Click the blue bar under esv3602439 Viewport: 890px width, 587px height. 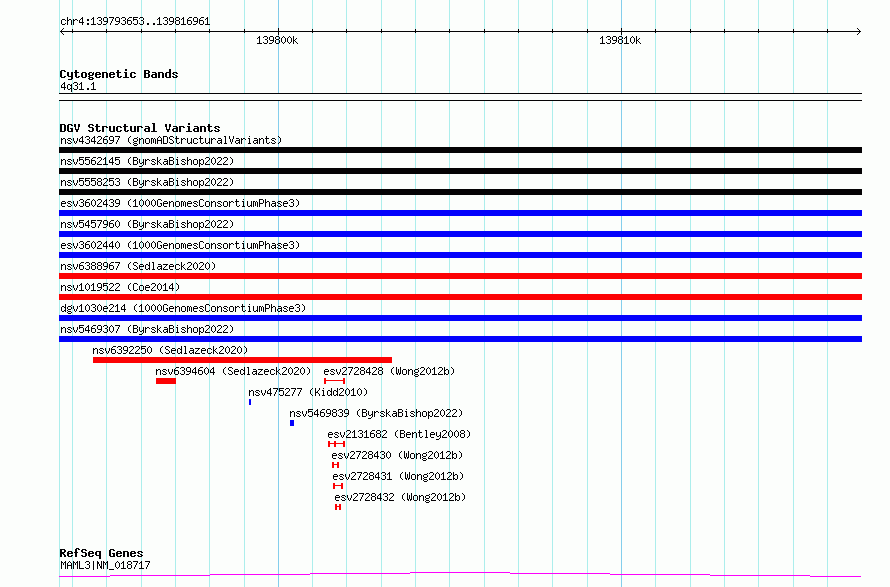[x=460, y=213]
